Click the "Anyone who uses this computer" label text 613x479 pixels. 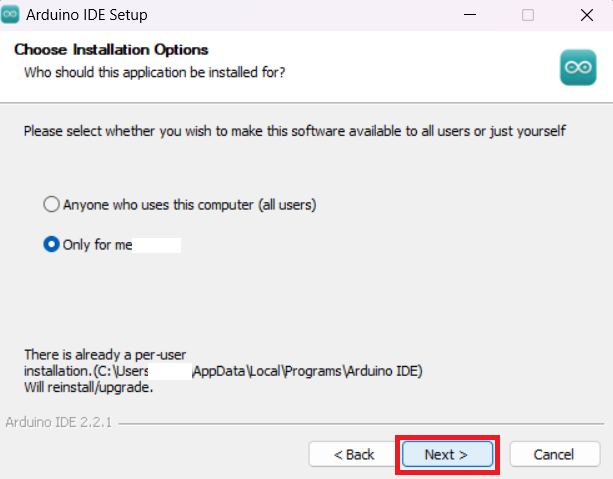coord(189,204)
